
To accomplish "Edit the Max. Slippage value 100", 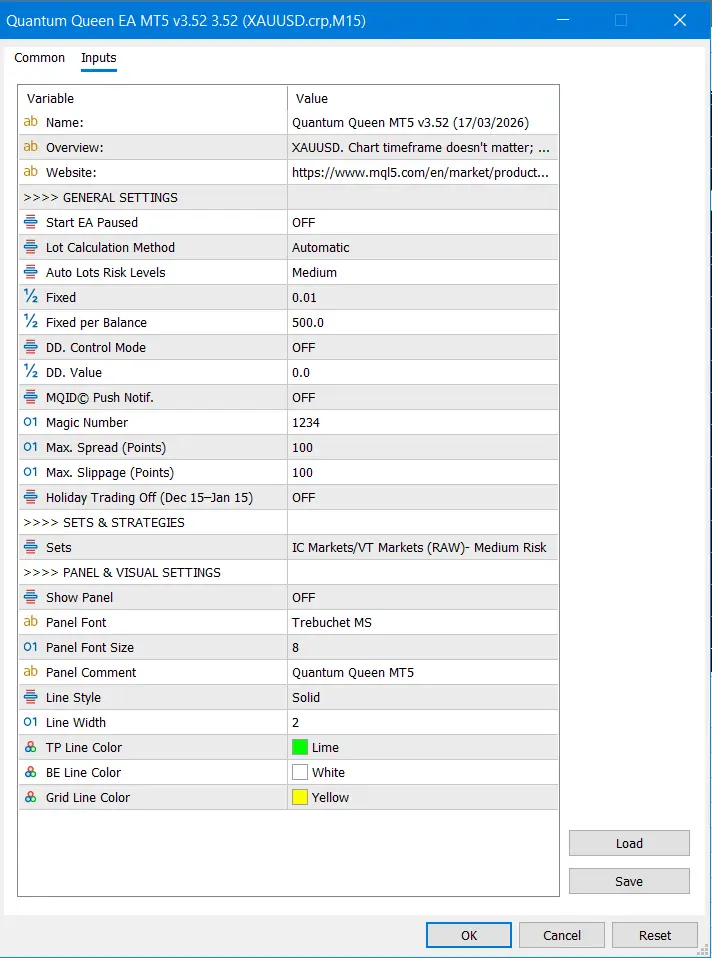I will [x=423, y=472].
